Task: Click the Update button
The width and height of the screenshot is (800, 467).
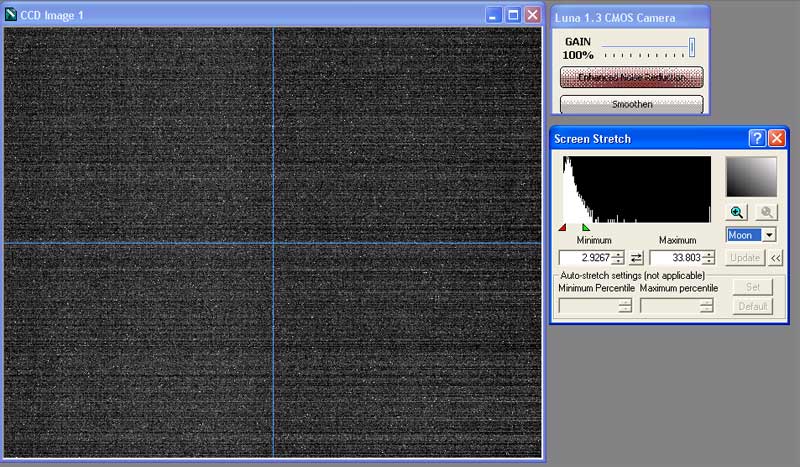Action: click(745, 258)
